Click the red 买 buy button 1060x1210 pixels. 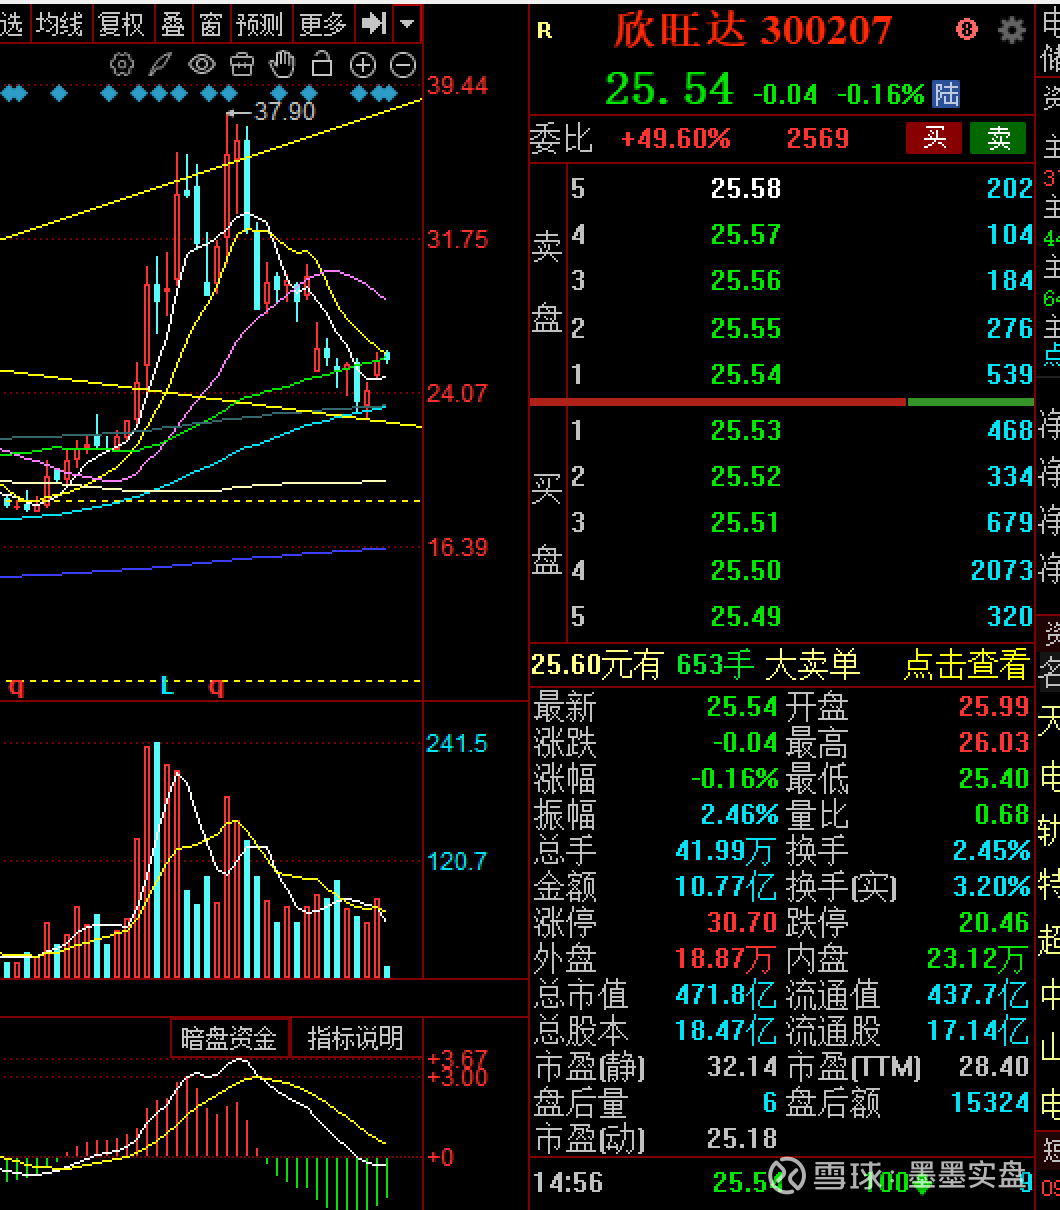934,138
